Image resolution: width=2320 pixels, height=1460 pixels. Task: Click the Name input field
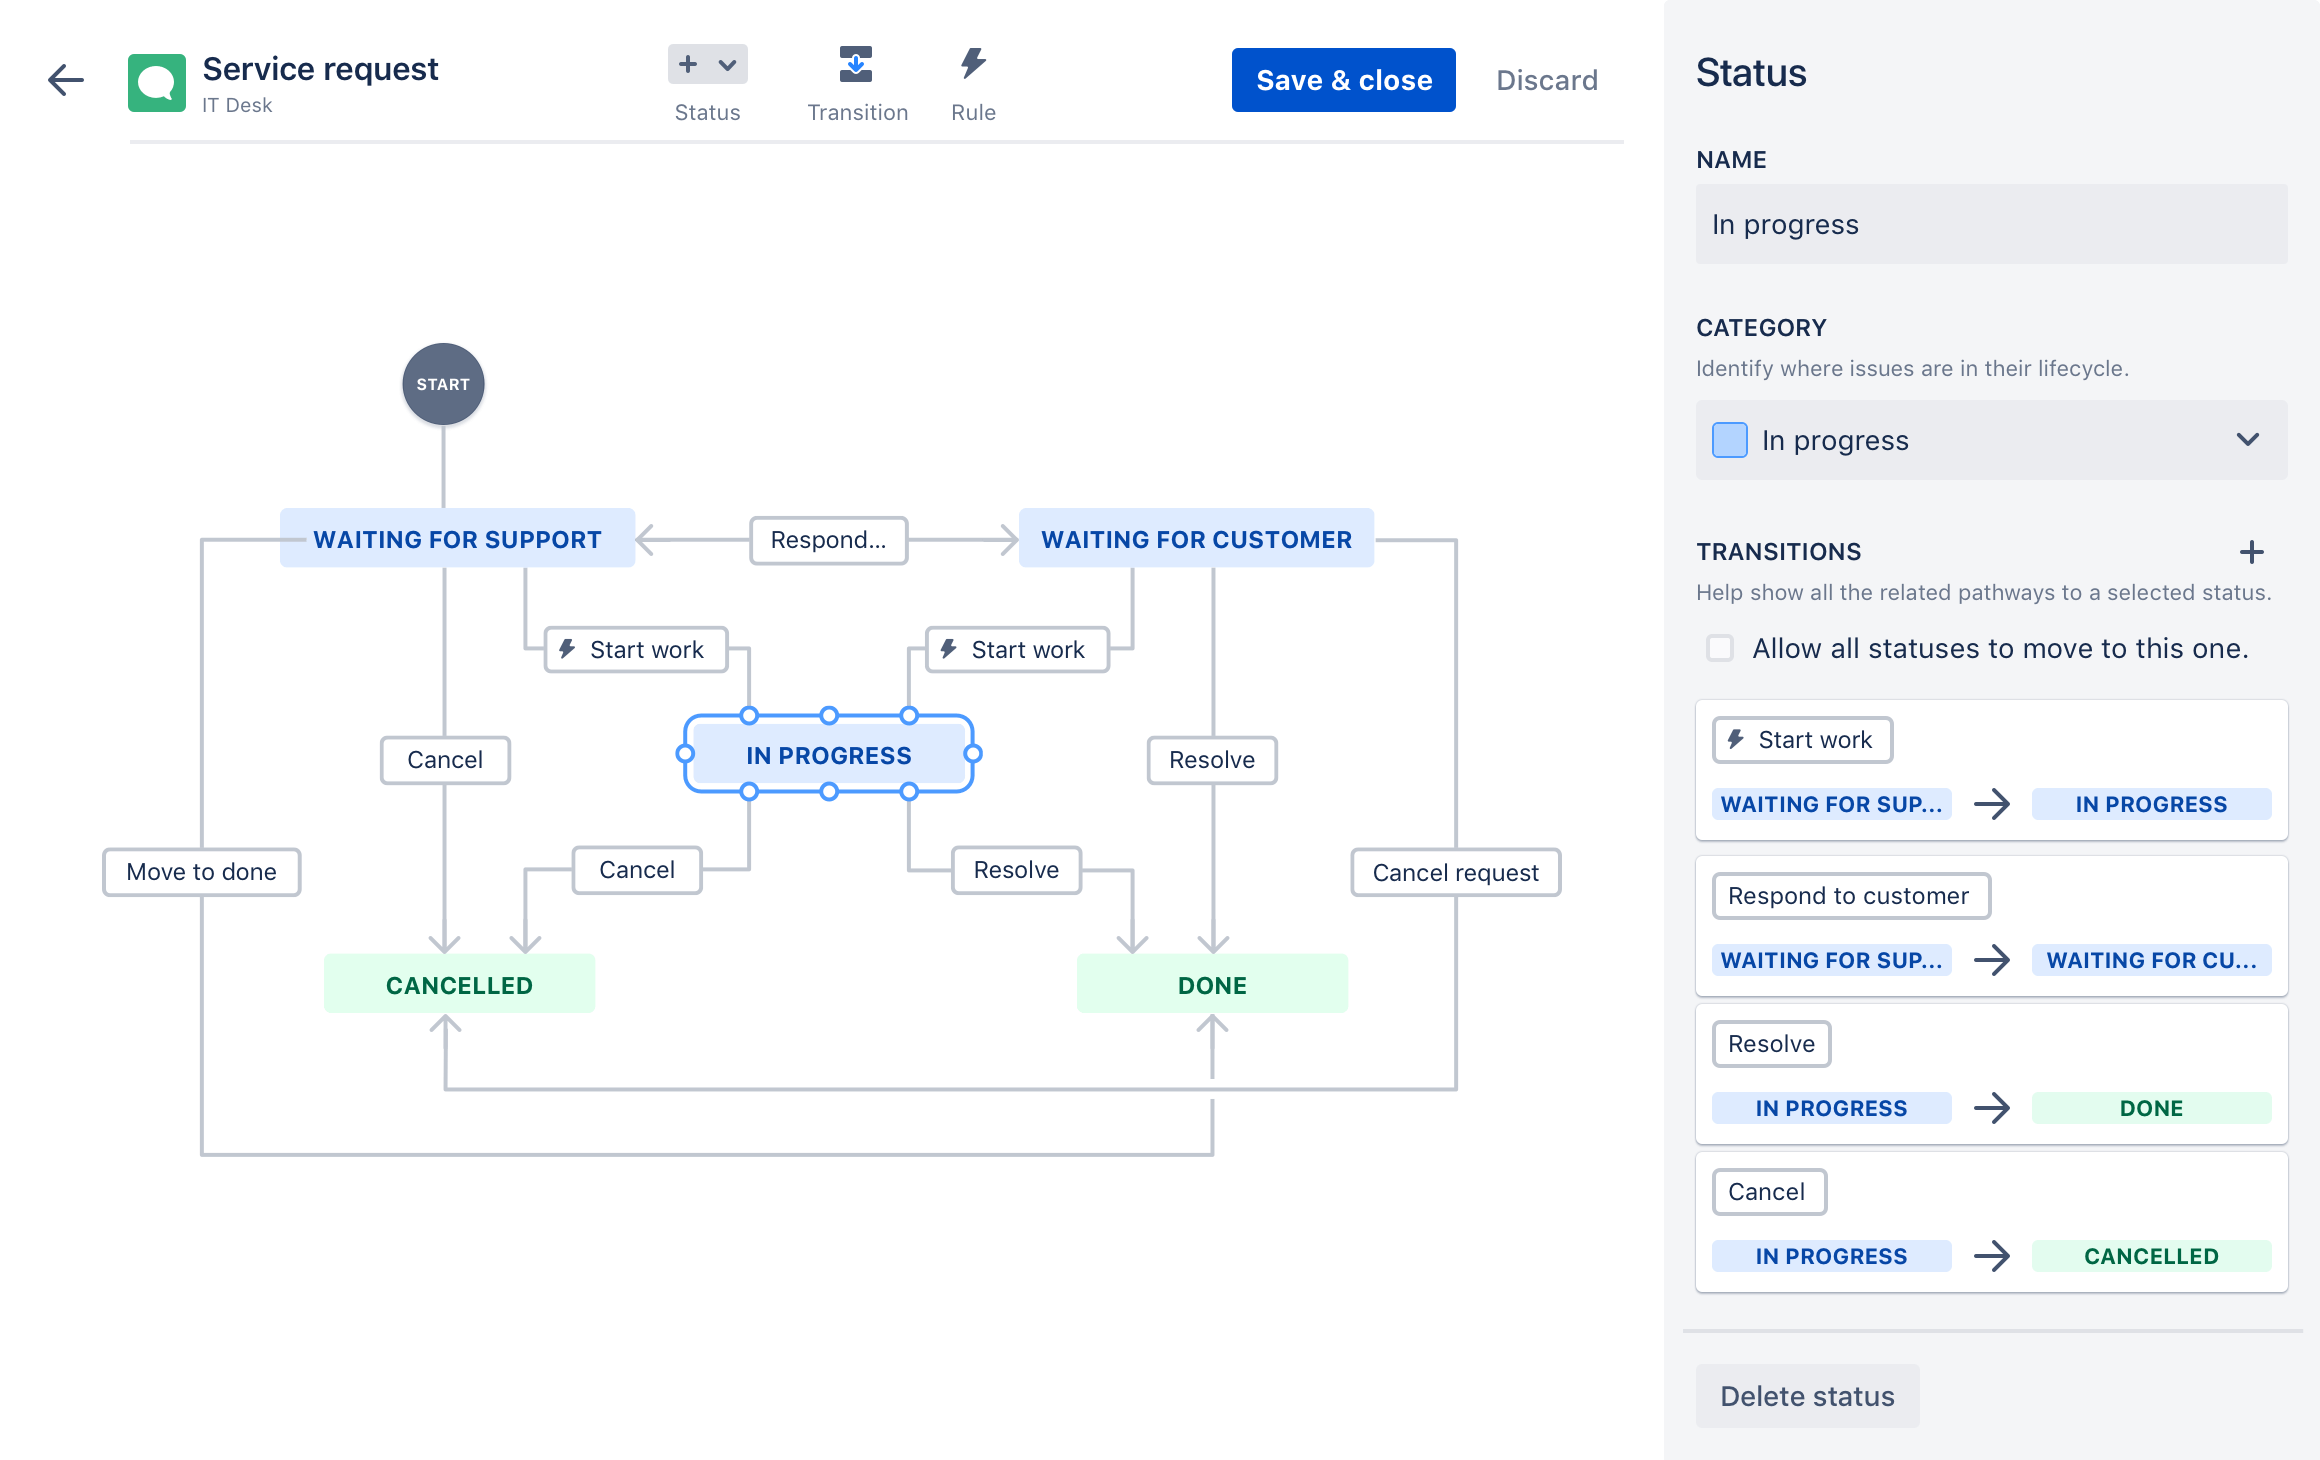click(1990, 224)
